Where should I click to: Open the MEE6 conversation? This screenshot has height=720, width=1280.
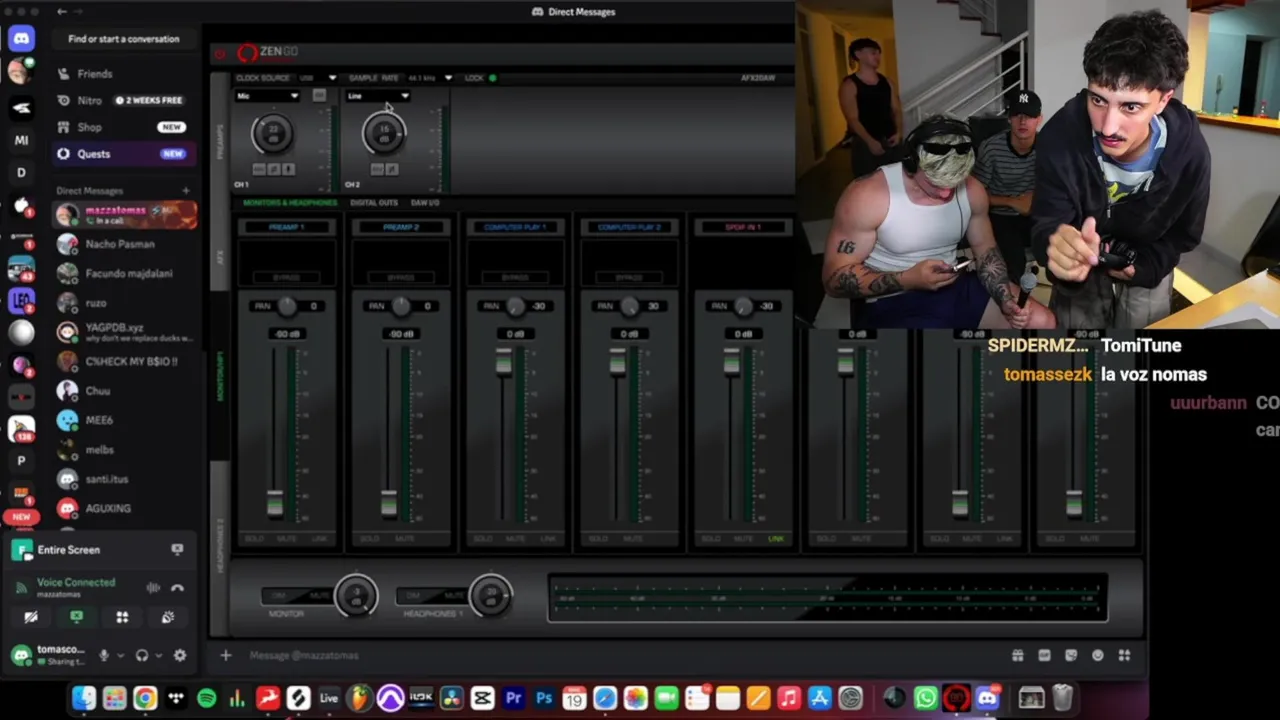(124, 420)
